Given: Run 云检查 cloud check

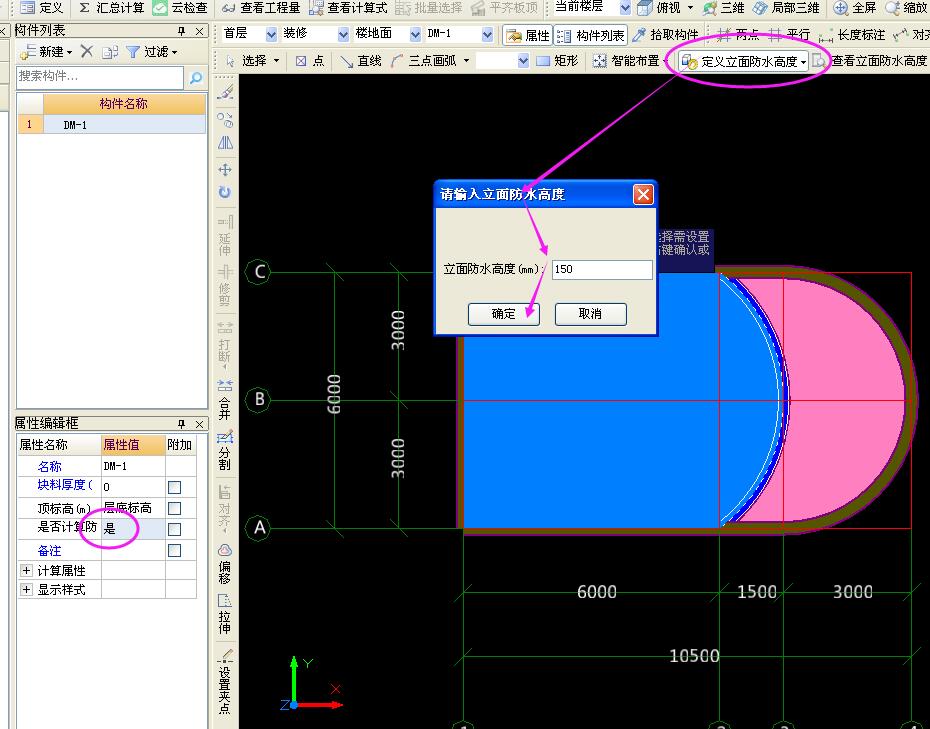Looking at the screenshot, I should [x=181, y=8].
